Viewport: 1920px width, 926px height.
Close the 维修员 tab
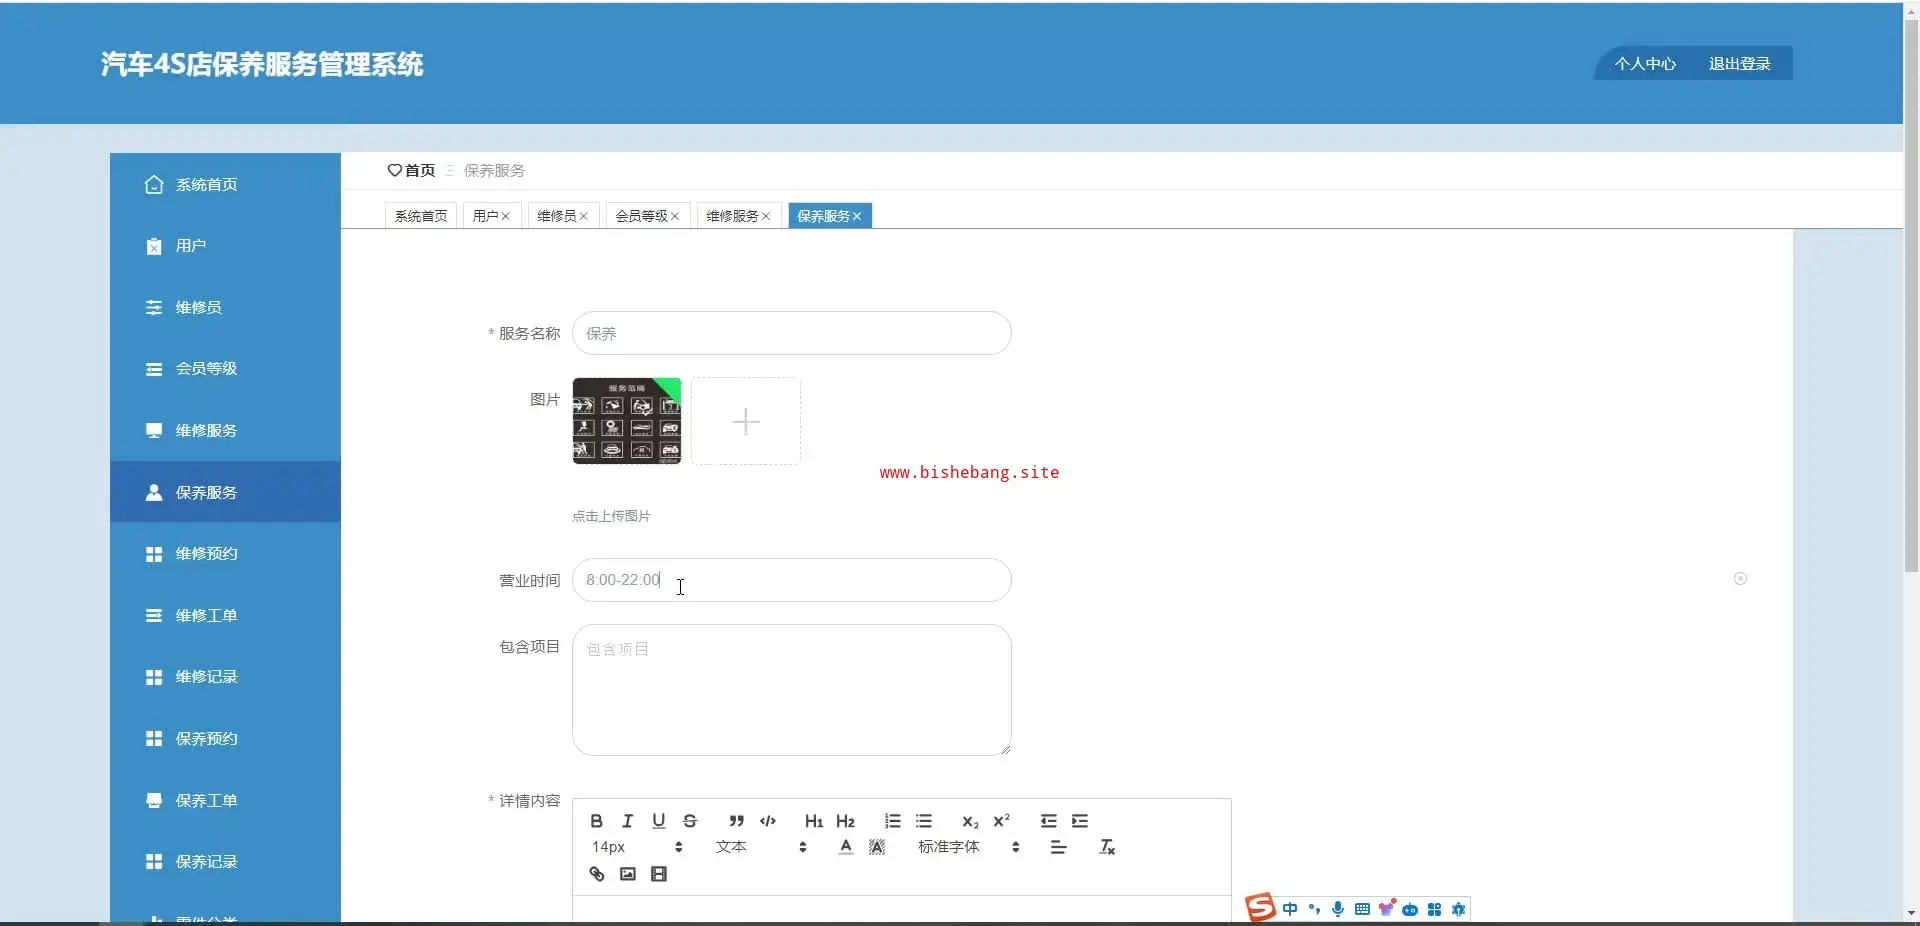click(x=583, y=216)
